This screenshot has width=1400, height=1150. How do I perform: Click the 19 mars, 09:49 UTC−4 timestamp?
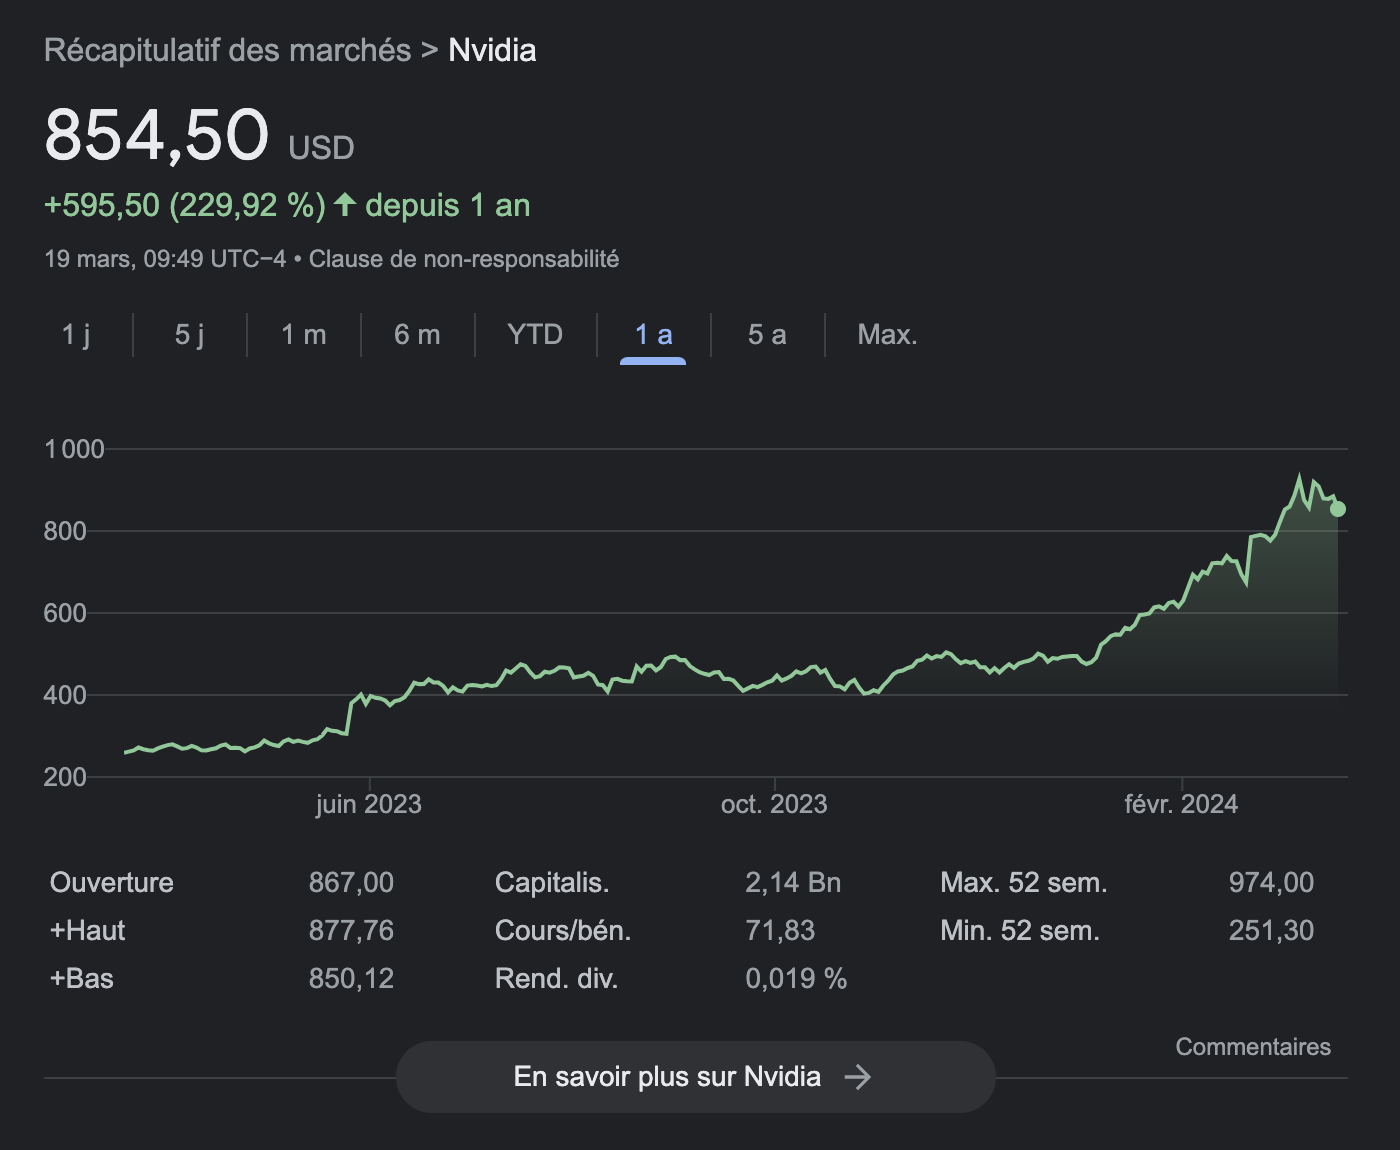[165, 259]
